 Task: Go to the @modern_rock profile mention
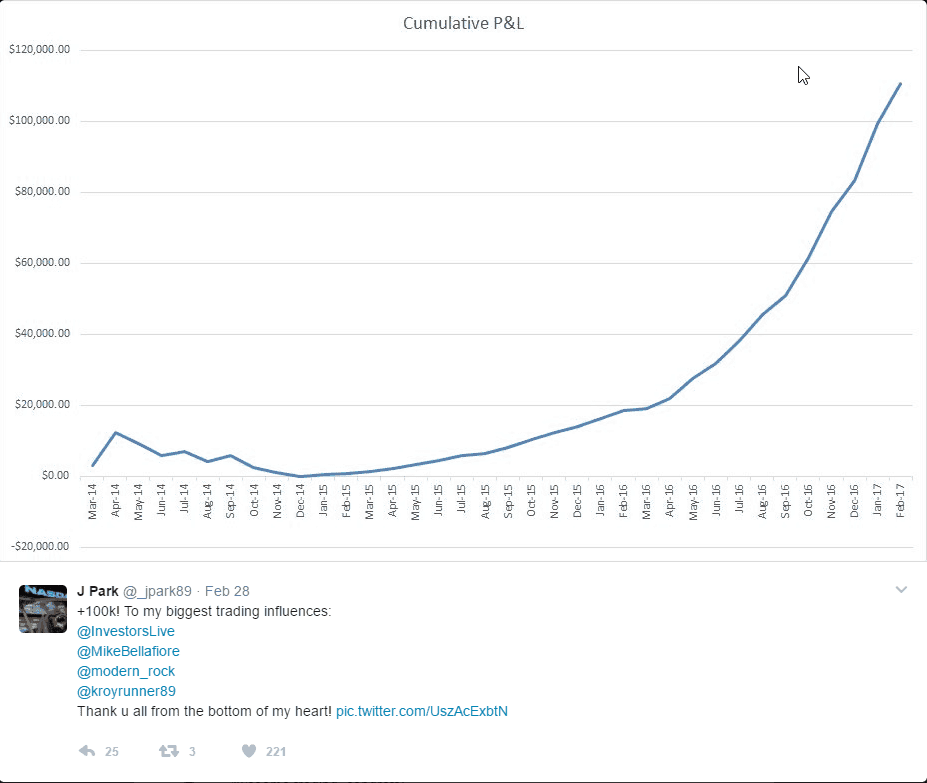pyautogui.click(x=126, y=671)
